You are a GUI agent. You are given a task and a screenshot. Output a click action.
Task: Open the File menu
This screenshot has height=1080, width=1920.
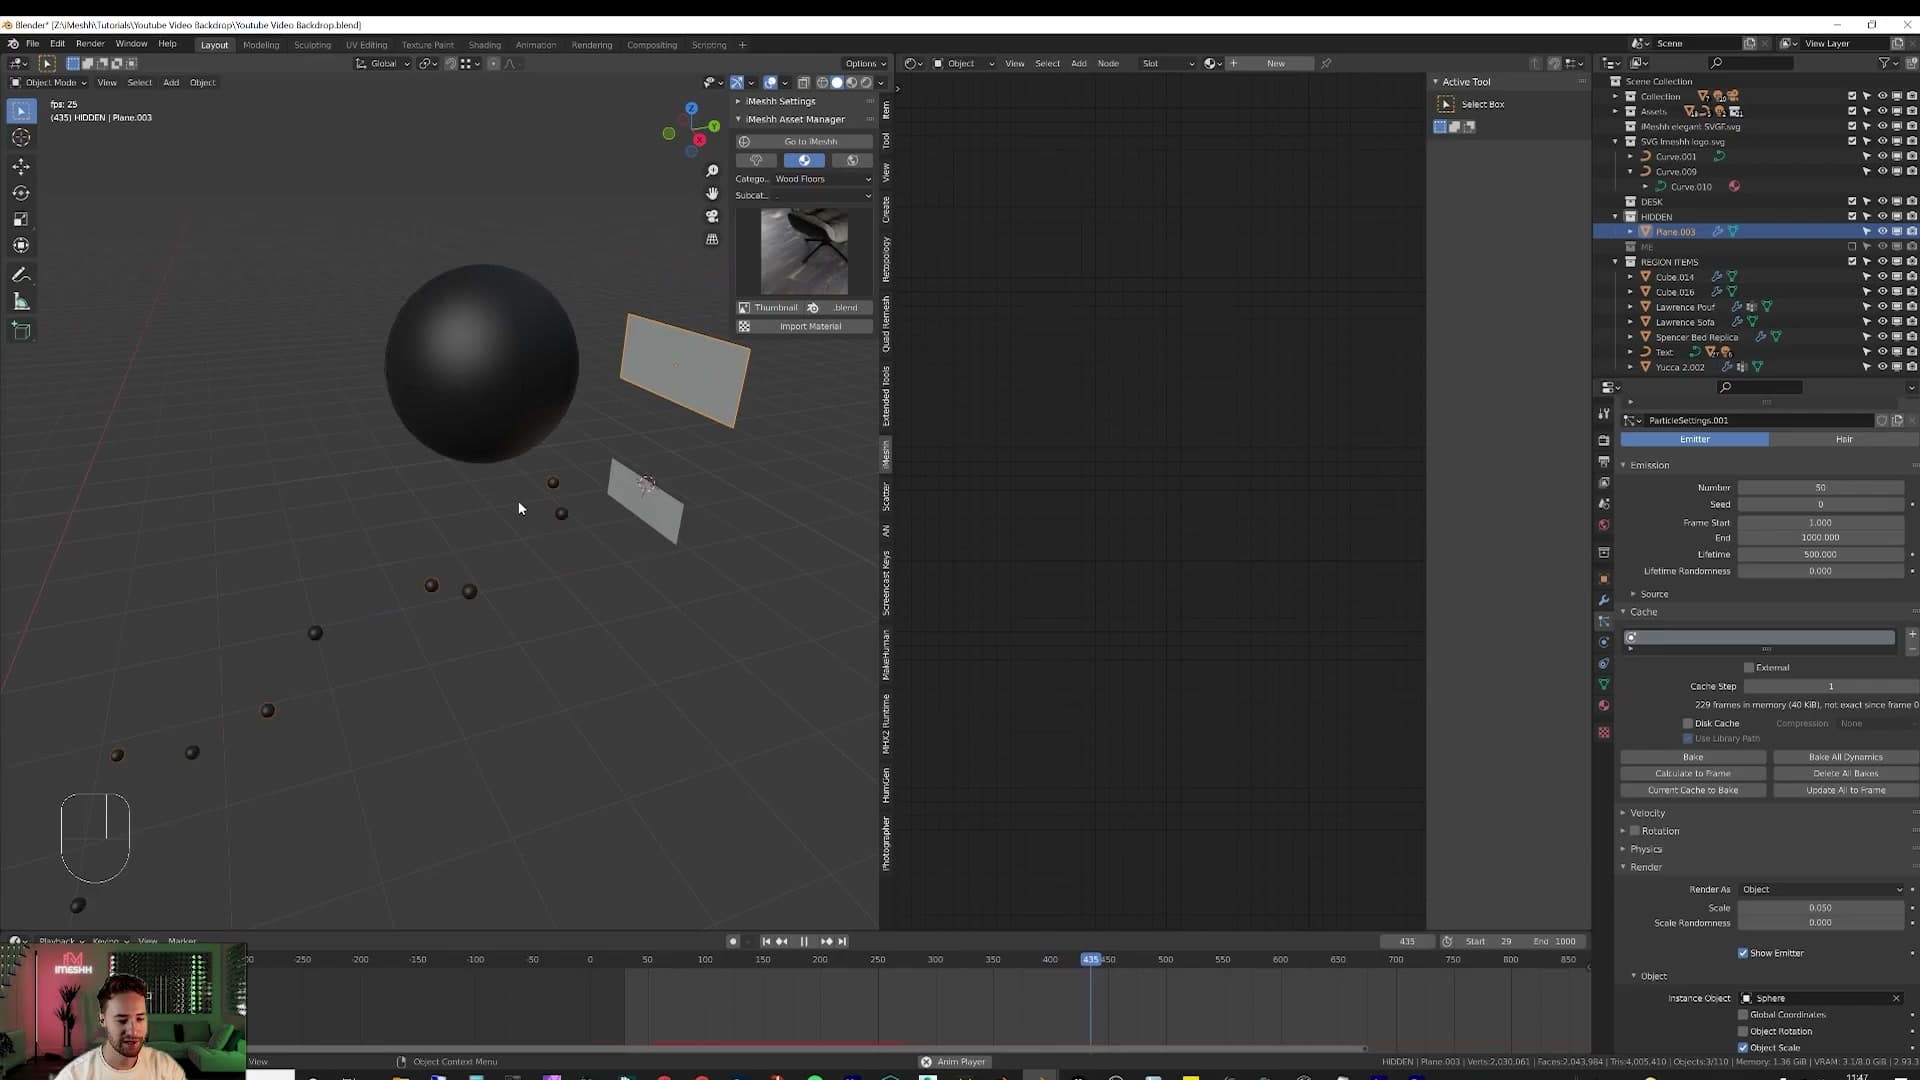coord(32,44)
